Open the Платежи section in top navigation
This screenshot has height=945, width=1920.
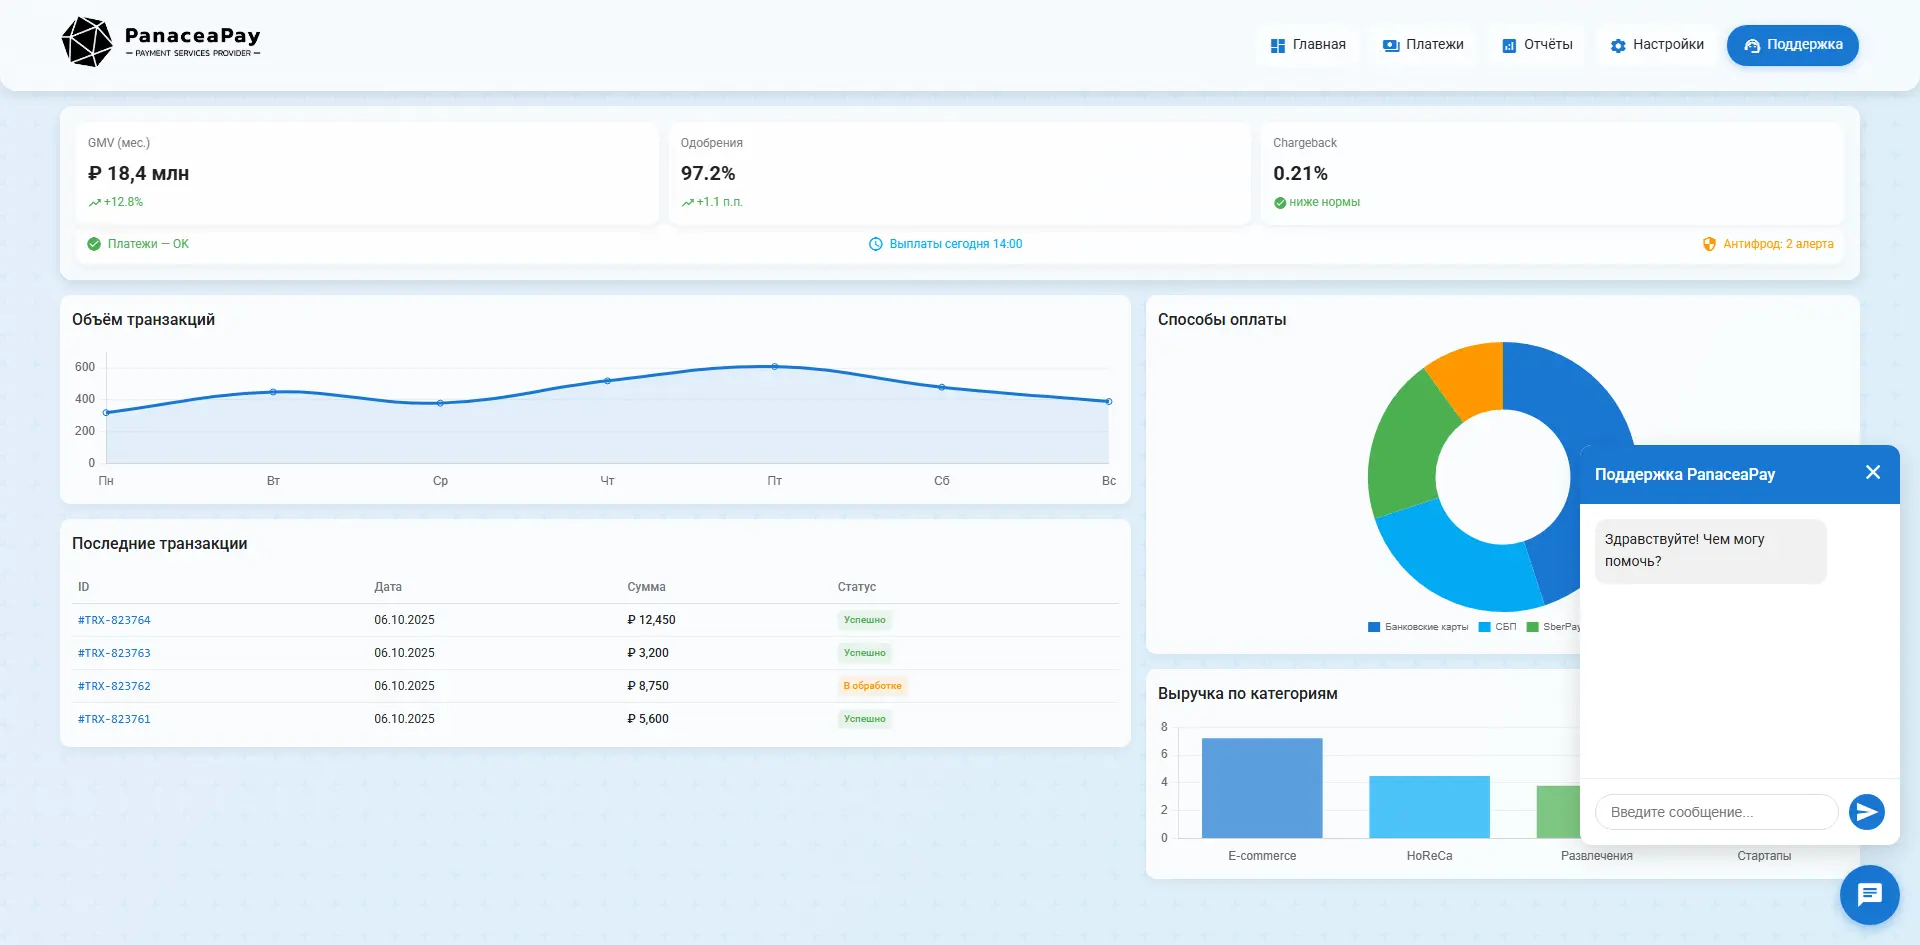pos(1423,45)
